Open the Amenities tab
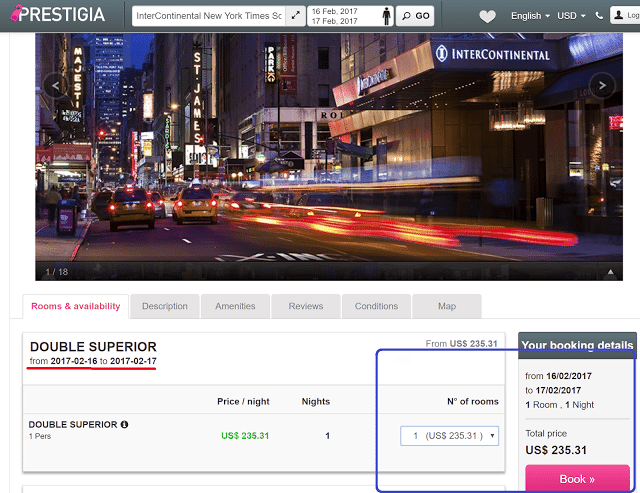Image resolution: width=640 pixels, height=493 pixels. tap(235, 306)
